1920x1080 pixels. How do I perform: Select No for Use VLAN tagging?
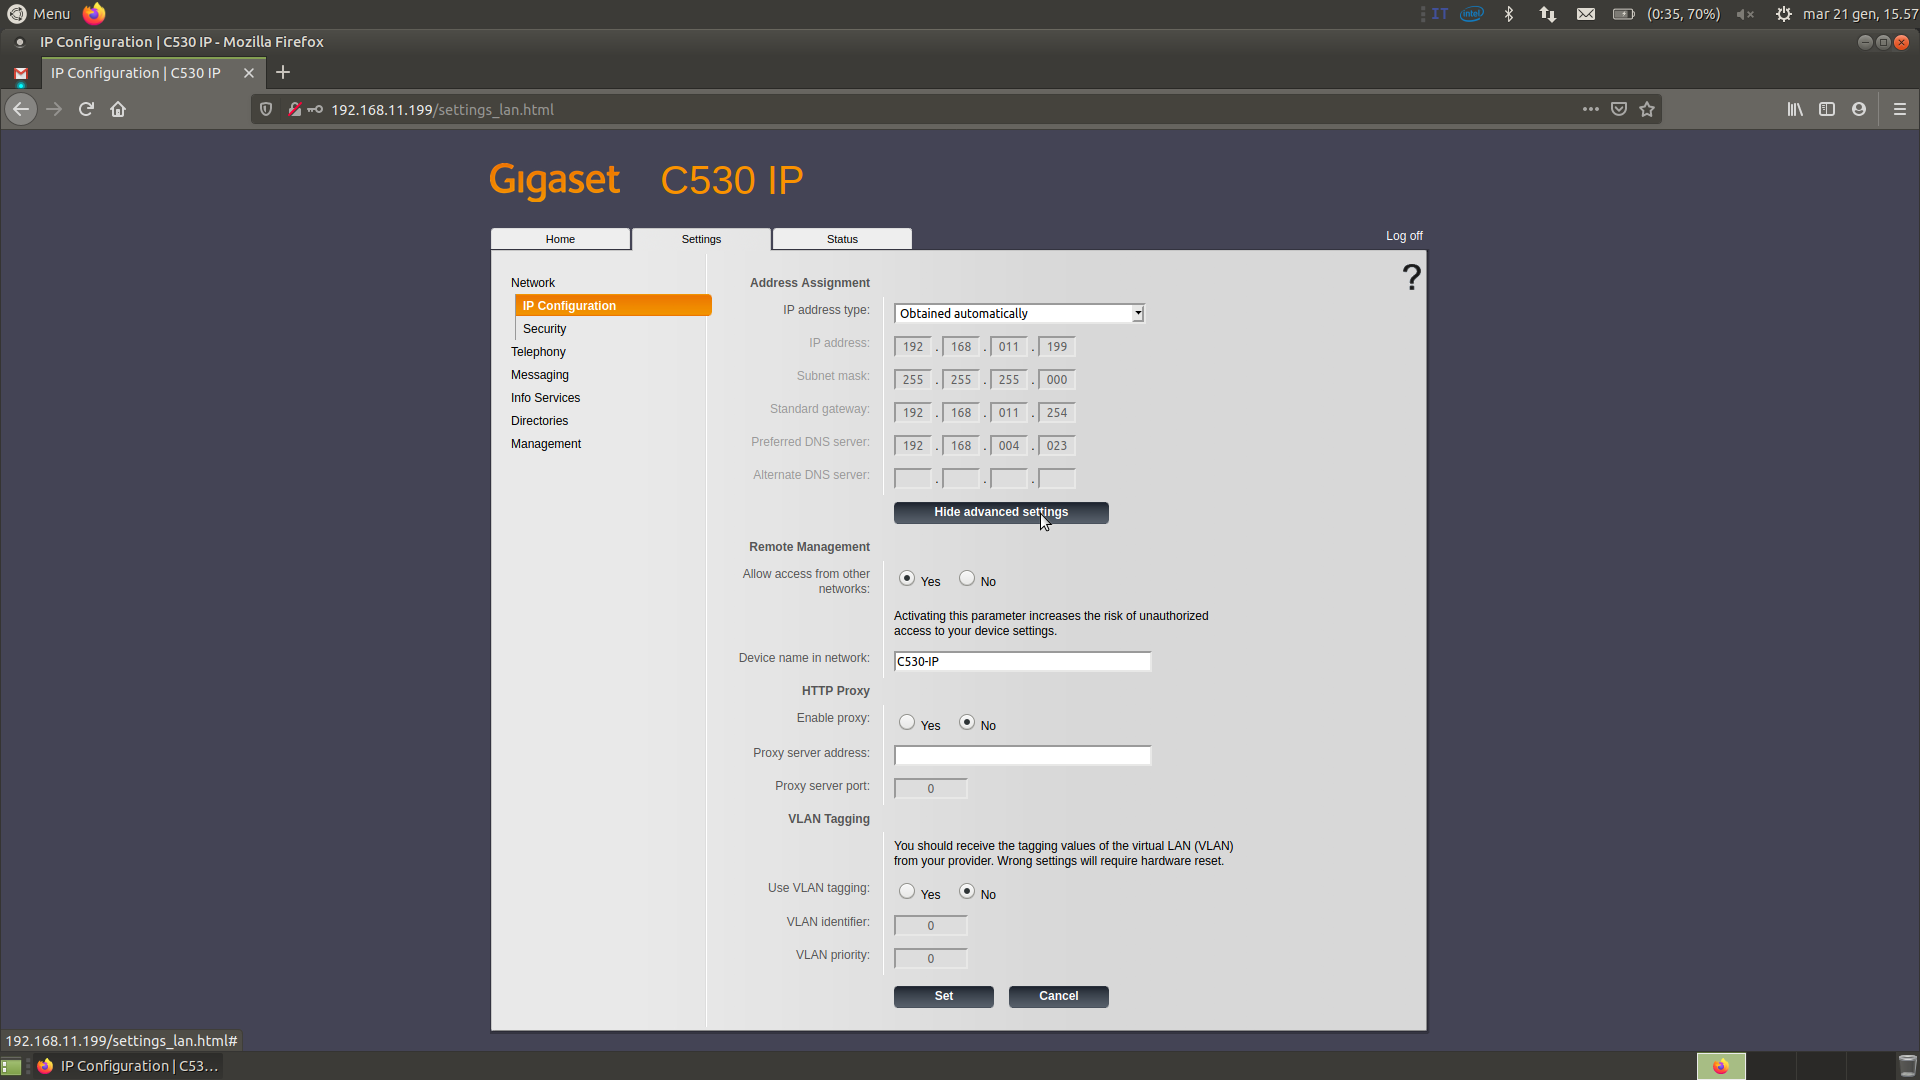pyautogui.click(x=967, y=891)
